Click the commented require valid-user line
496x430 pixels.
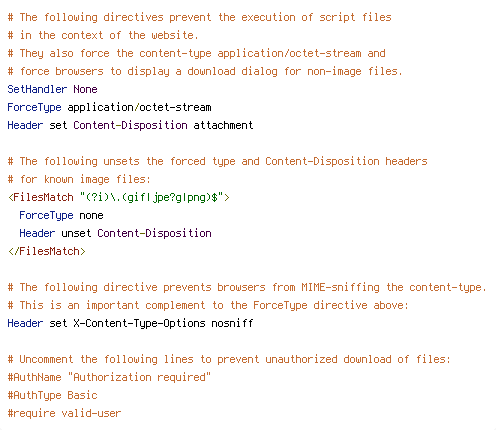64,413
